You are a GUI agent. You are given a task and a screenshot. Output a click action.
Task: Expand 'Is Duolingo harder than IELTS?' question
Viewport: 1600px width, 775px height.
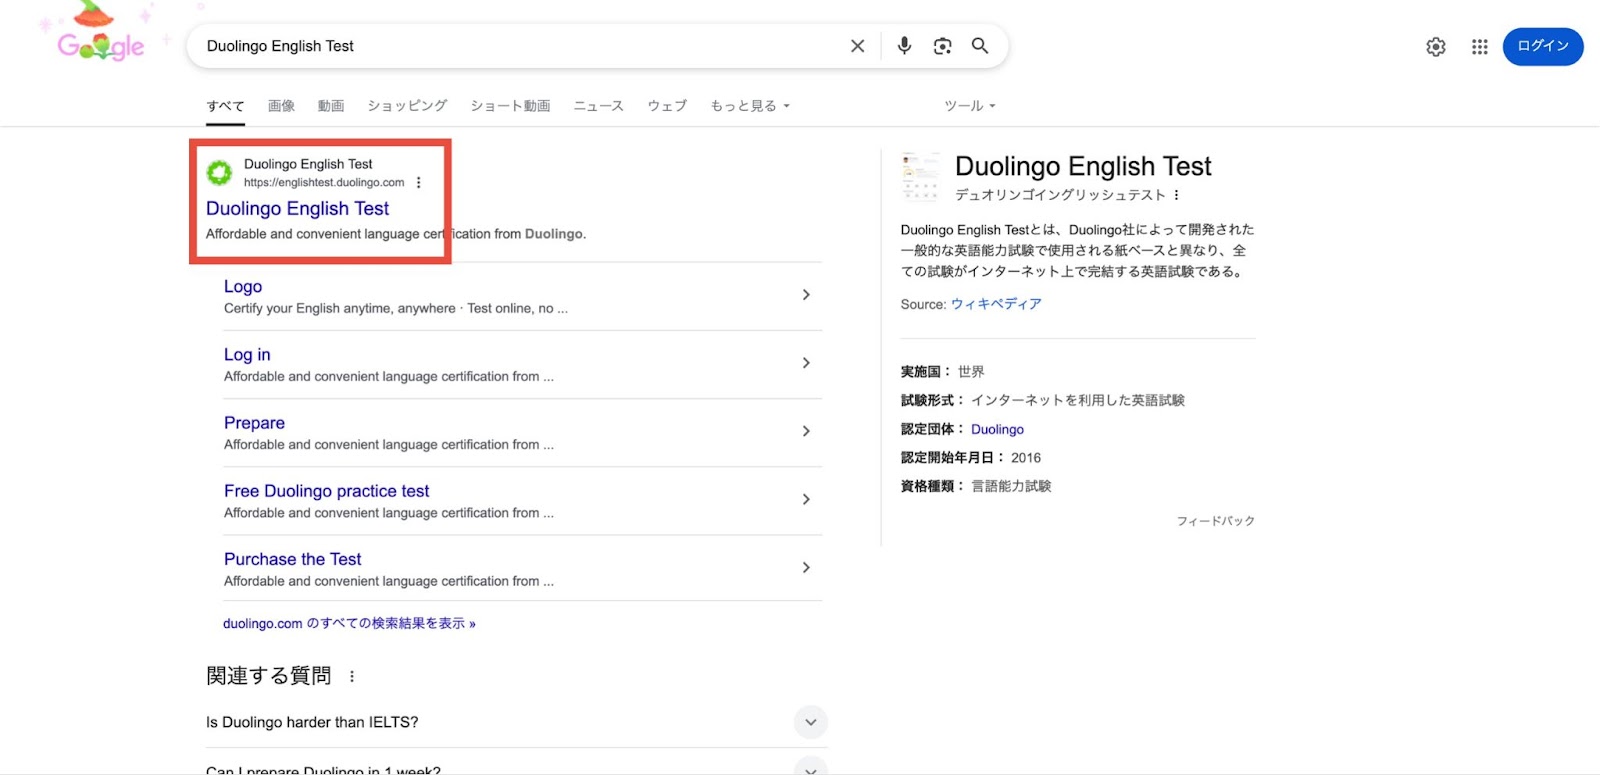pos(516,722)
